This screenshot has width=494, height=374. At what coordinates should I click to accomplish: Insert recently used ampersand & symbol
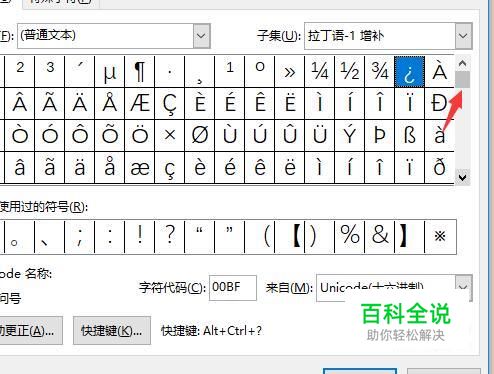[x=380, y=236]
